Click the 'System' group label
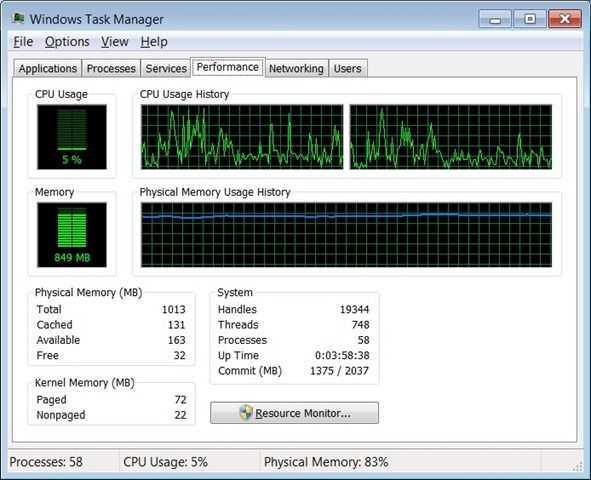This screenshot has width=591, height=480. pyautogui.click(x=235, y=293)
